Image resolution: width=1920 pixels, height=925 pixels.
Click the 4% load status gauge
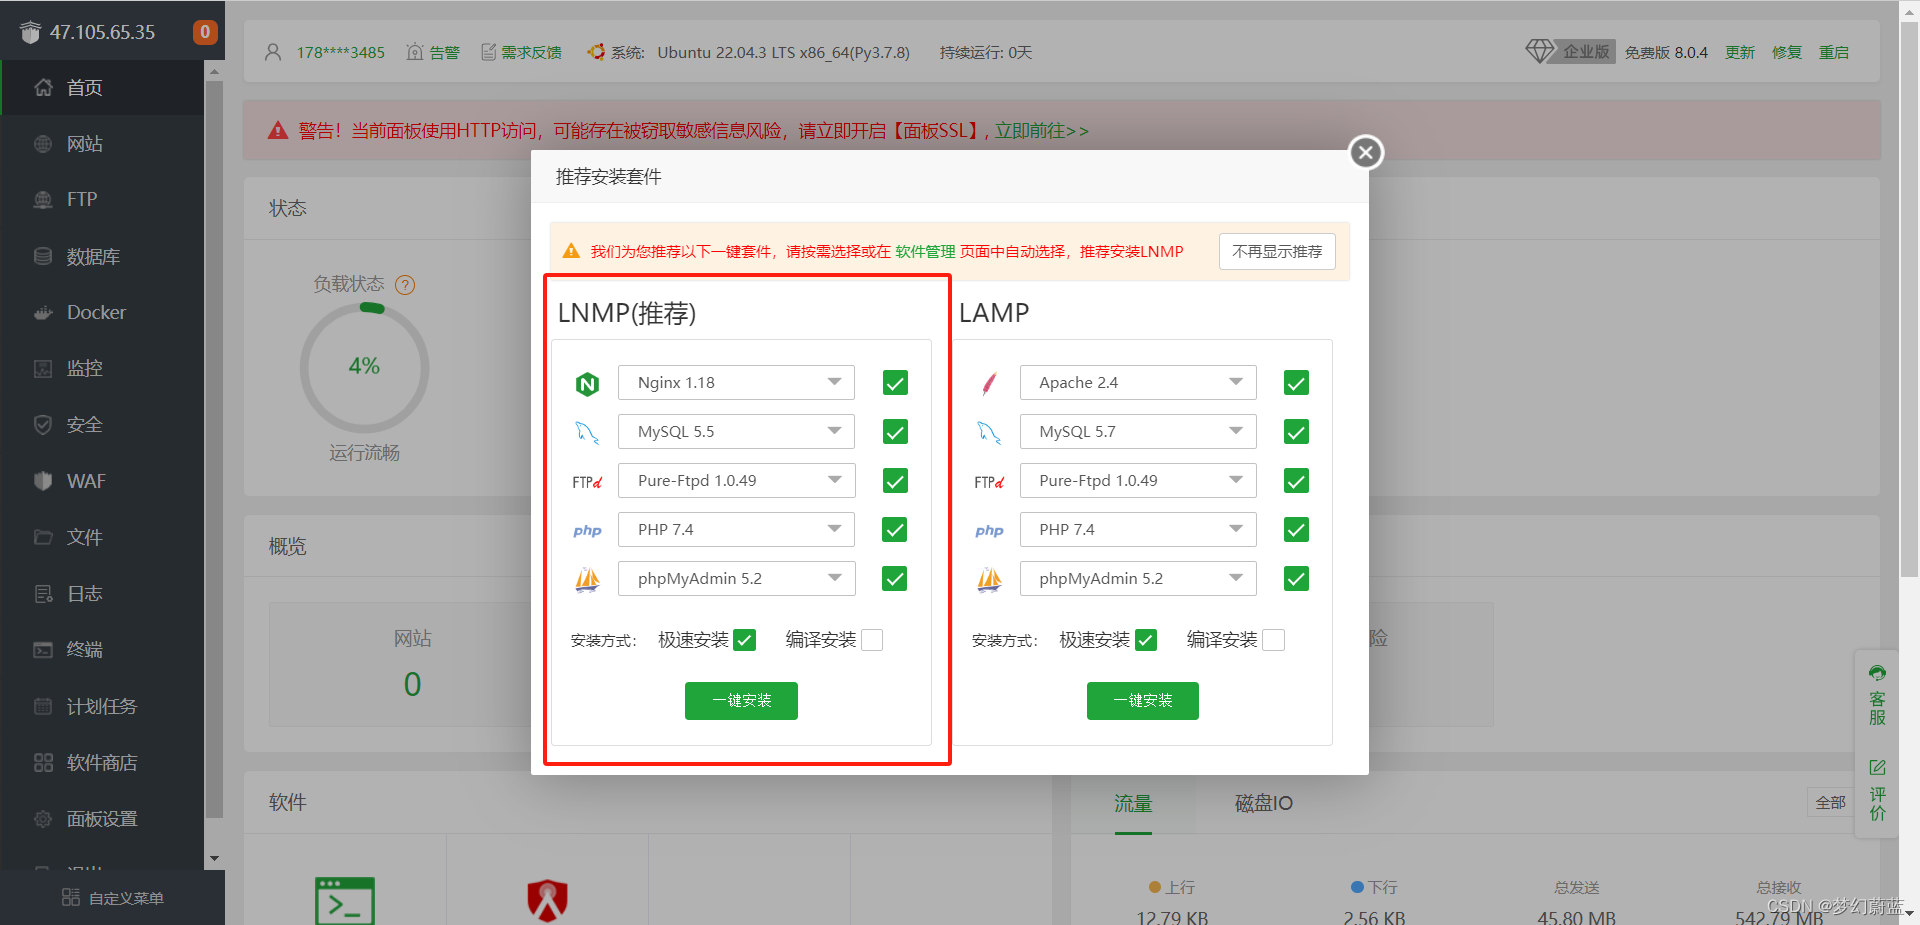point(364,367)
